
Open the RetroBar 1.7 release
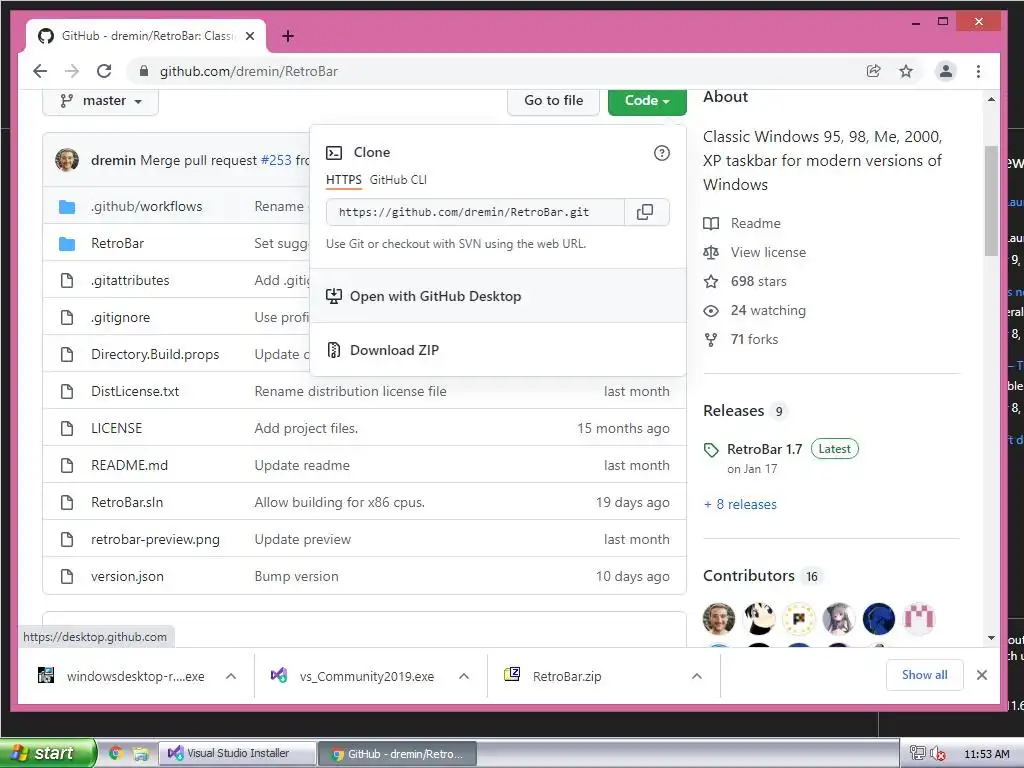(x=764, y=449)
